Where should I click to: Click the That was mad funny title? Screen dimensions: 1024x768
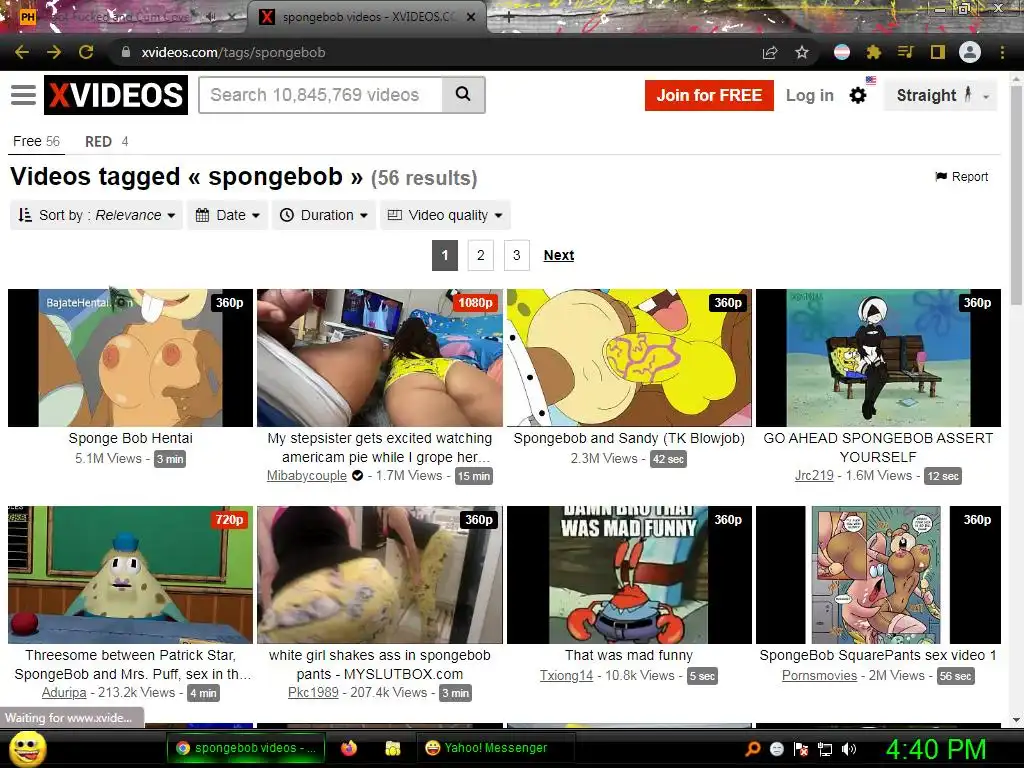pyautogui.click(x=629, y=655)
